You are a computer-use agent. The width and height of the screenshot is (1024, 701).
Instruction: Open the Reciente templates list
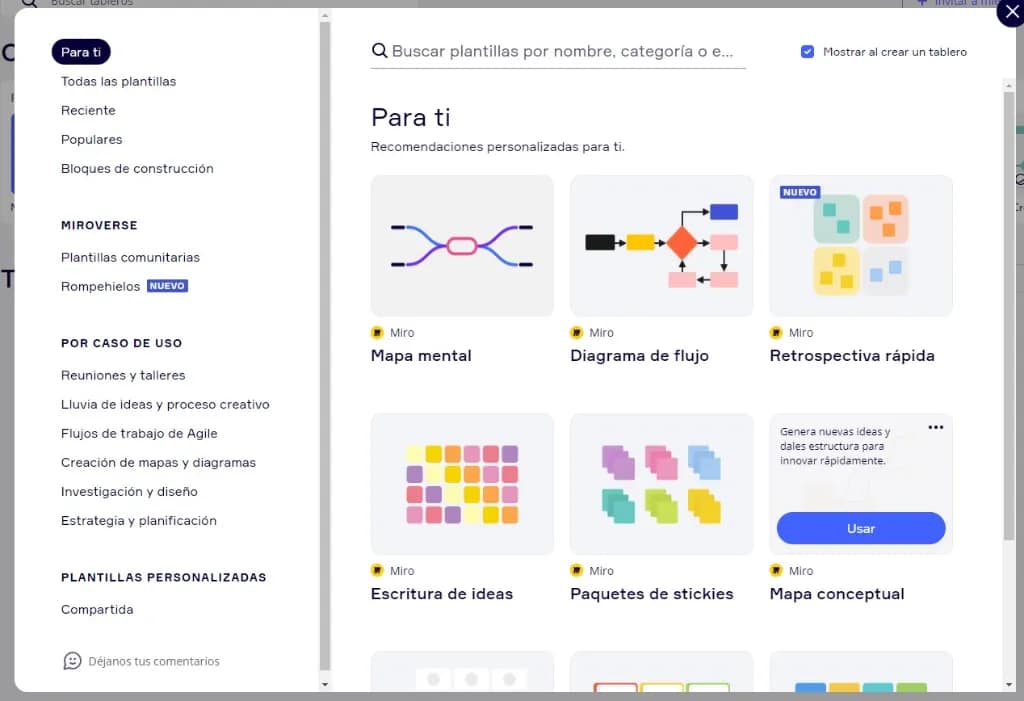pos(88,110)
